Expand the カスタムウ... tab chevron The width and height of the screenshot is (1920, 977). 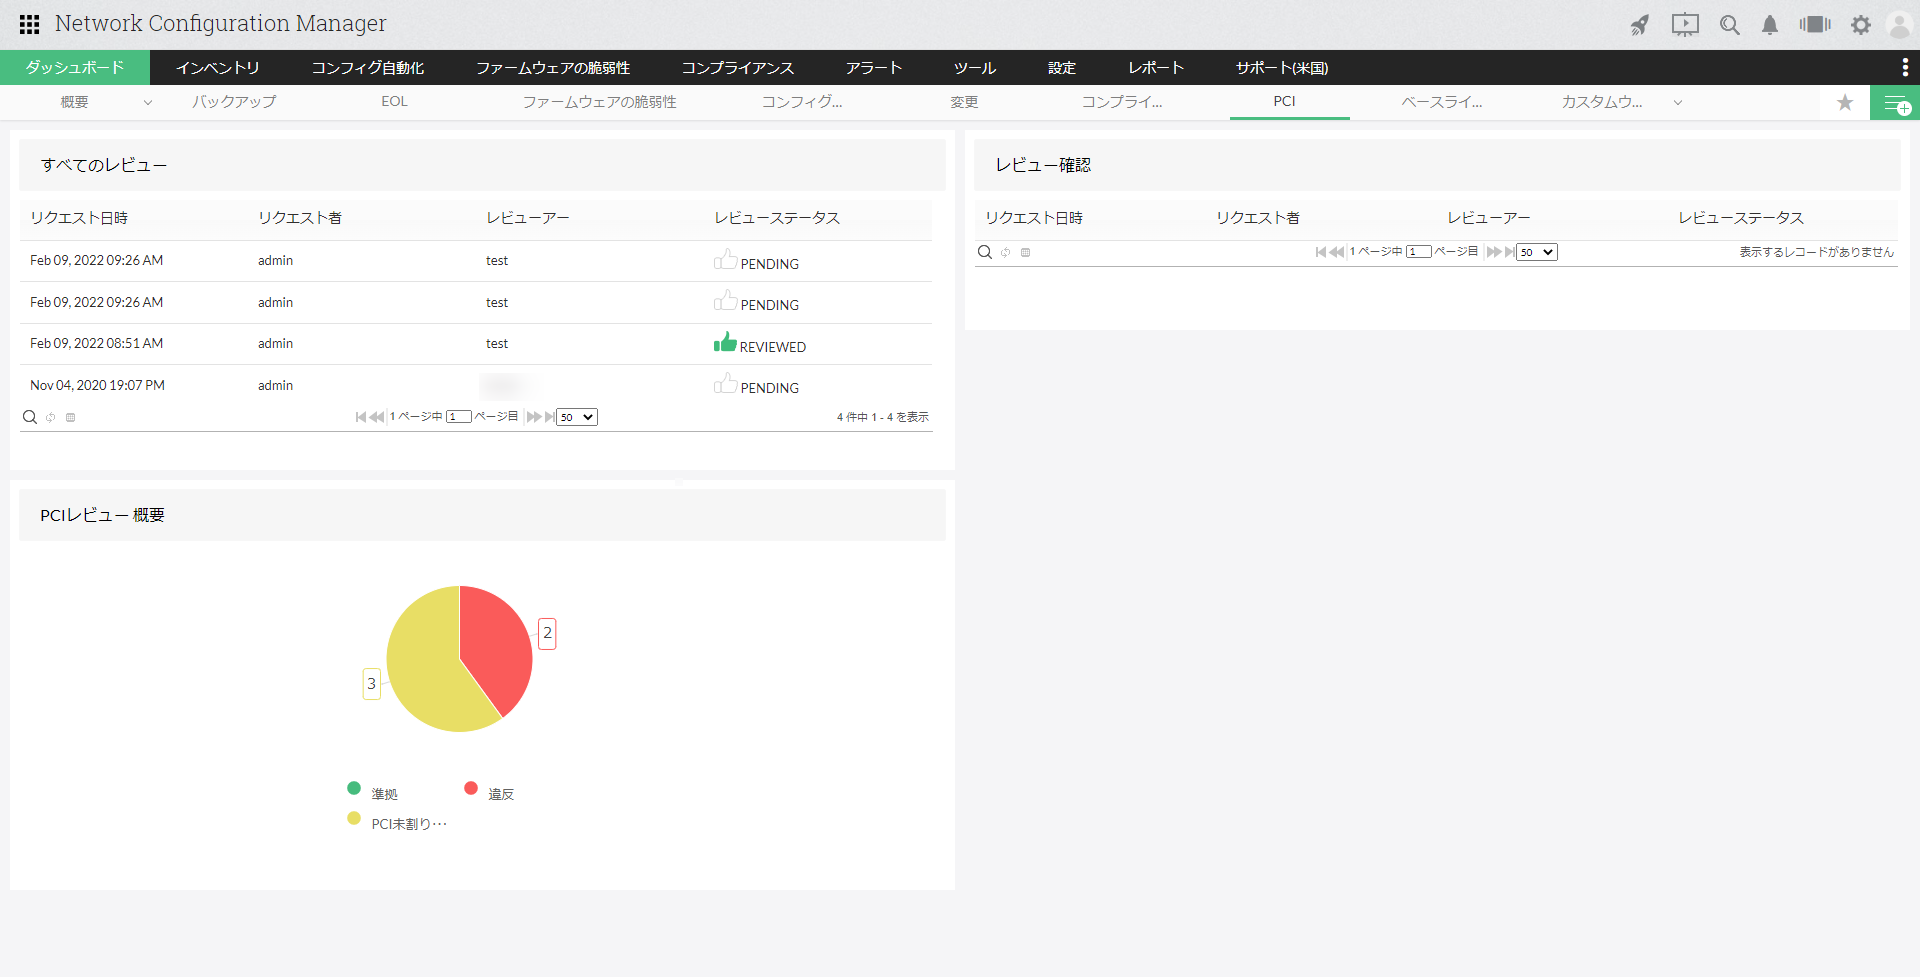click(1678, 103)
